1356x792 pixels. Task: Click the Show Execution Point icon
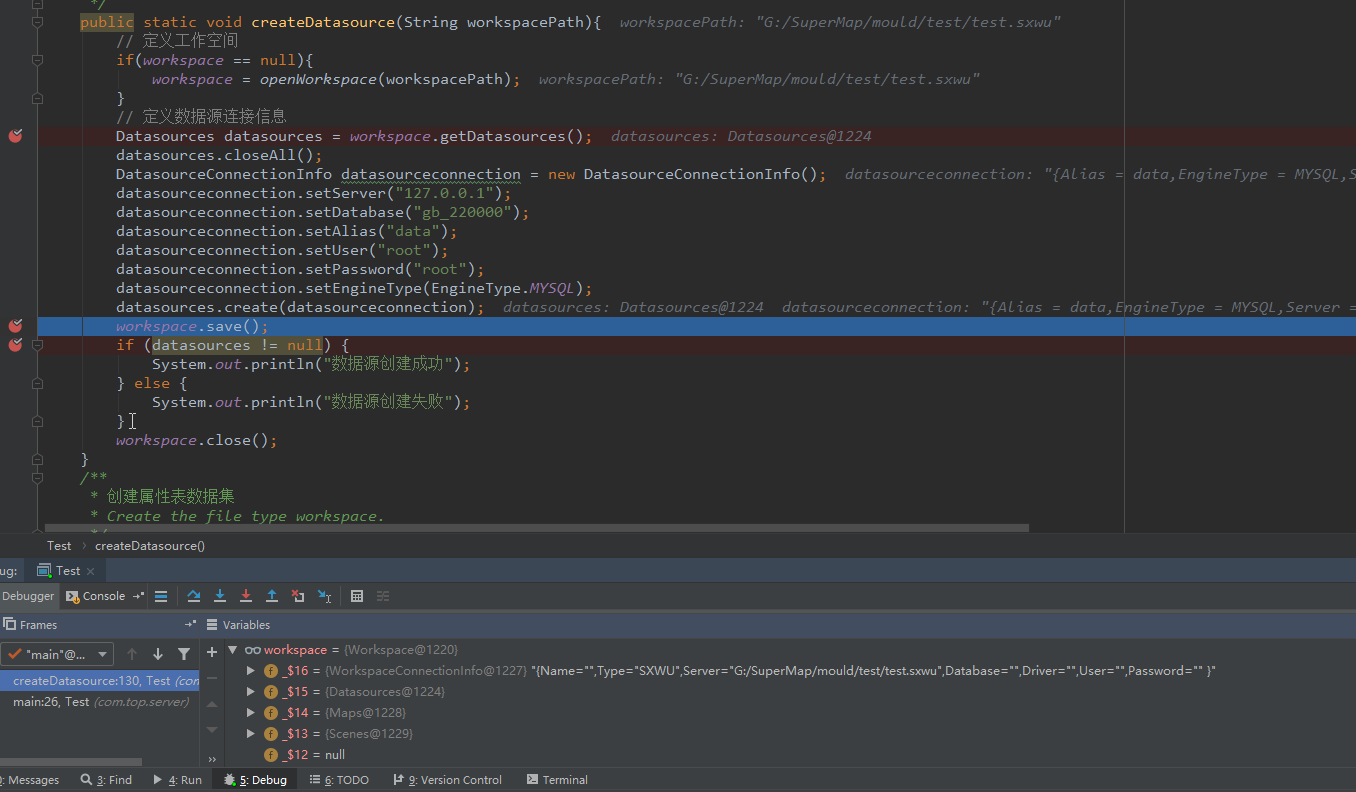point(161,596)
